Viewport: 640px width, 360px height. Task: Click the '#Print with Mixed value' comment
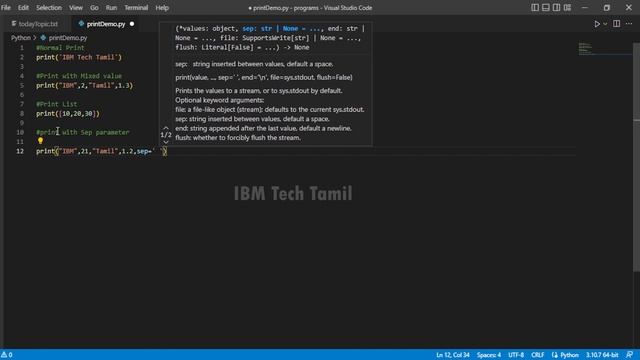[x=79, y=76]
